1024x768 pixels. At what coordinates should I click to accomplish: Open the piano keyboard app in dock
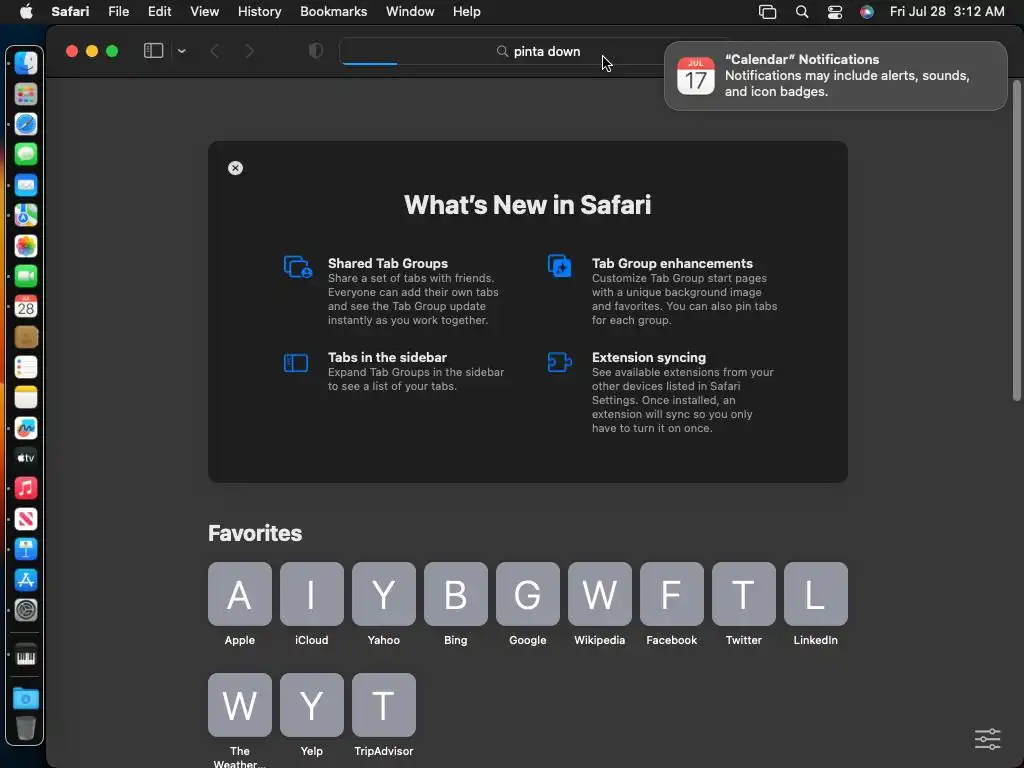point(25,656)
